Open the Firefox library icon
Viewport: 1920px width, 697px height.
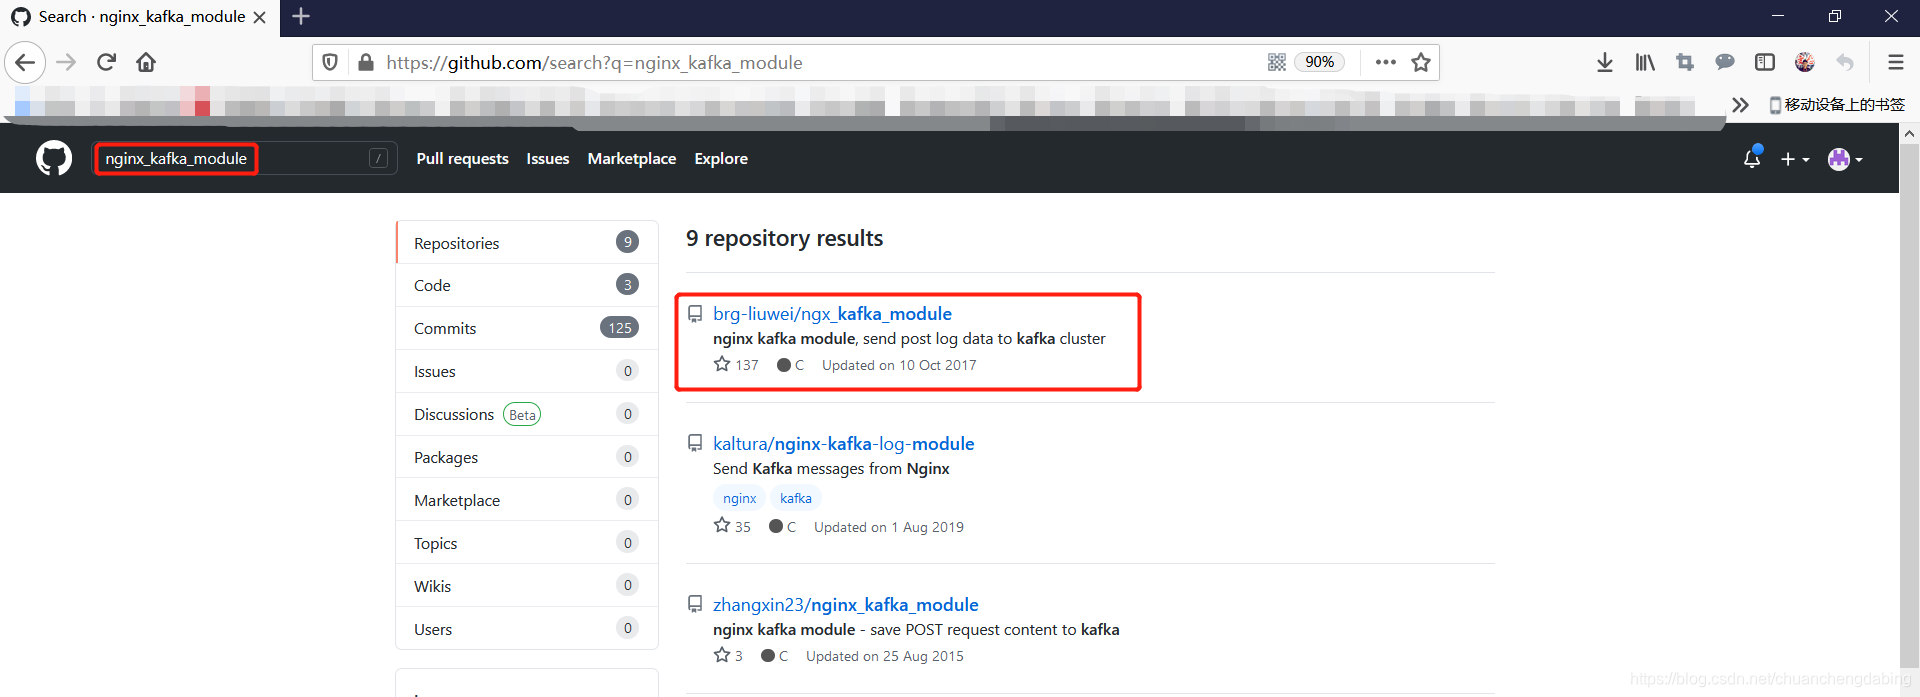tap(1645, 62)
